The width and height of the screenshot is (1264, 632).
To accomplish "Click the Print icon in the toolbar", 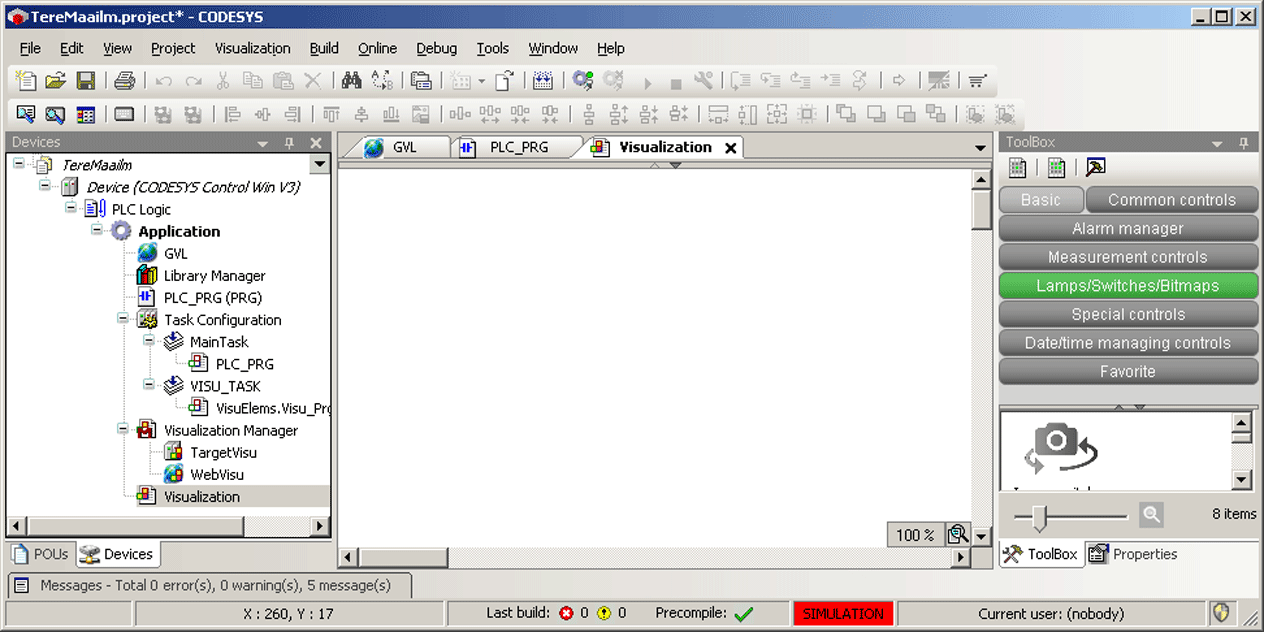I will [124, 81].
